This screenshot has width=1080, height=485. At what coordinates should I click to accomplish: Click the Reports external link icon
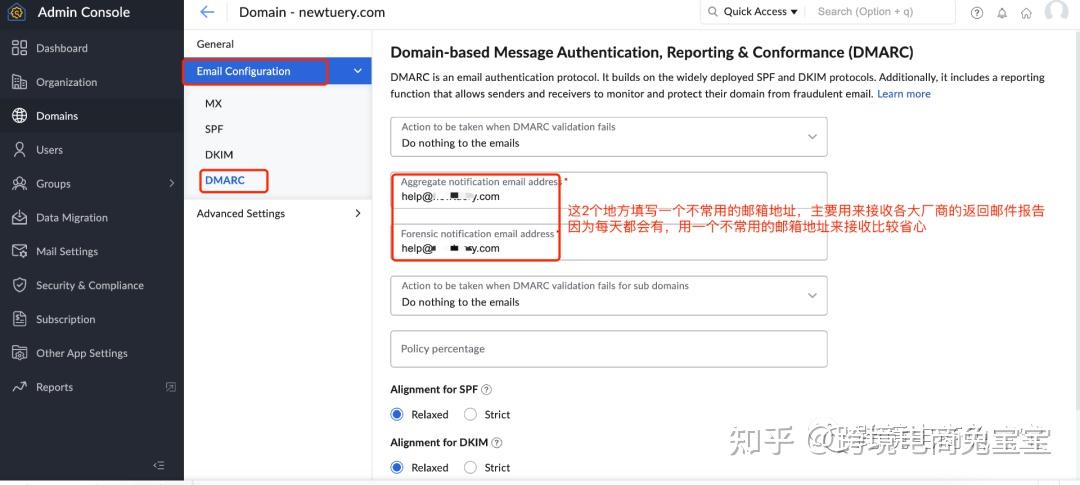pyautogui.click(x=170, y=387)
